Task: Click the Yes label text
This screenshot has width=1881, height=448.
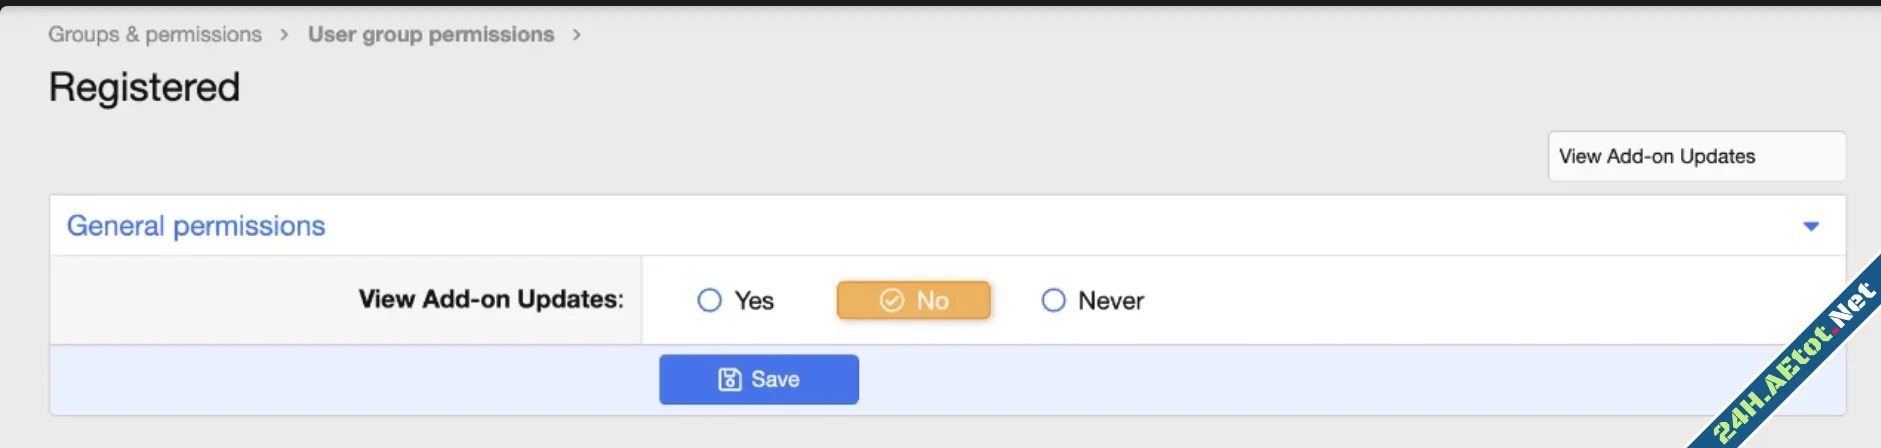Action: (754, 301)
